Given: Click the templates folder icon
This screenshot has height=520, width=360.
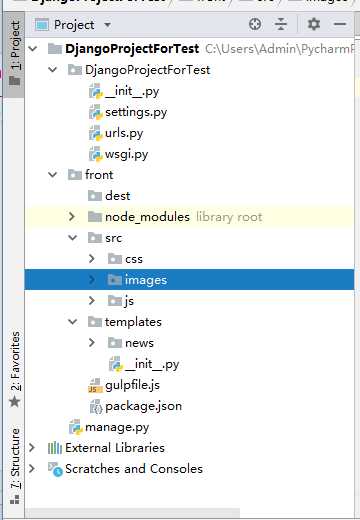Looking at the screenshot, I should (x=95, y=322).
